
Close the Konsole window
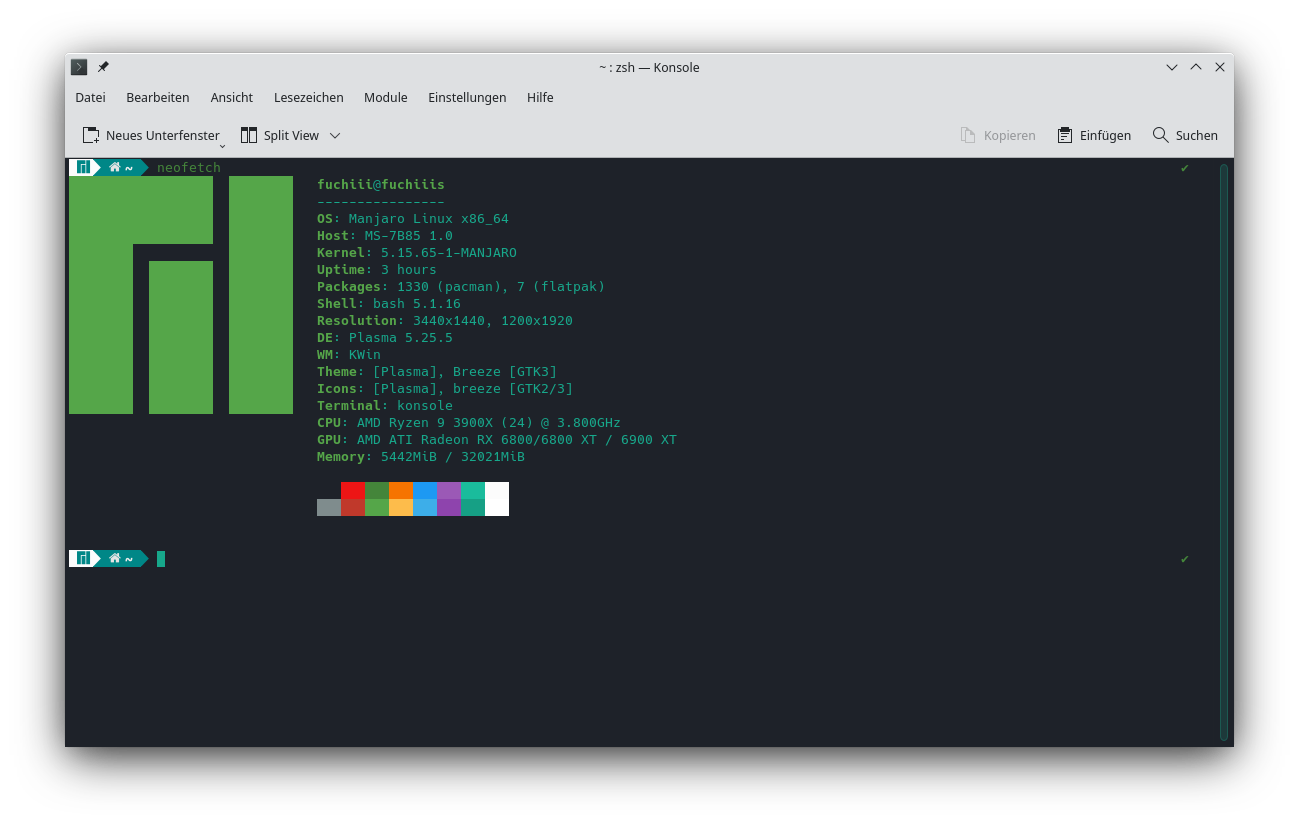(1220, 67)
